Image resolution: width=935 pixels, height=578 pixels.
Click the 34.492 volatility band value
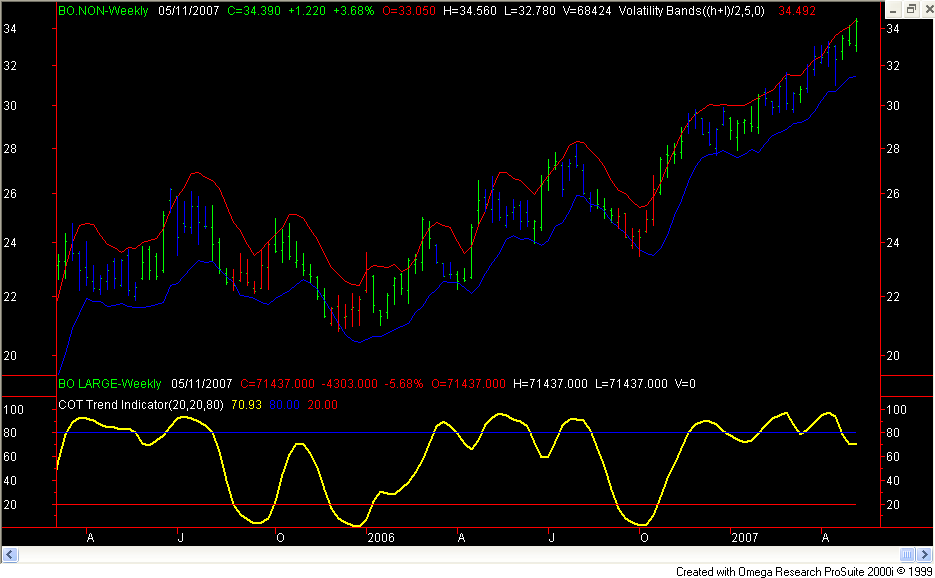coord(797,11)
